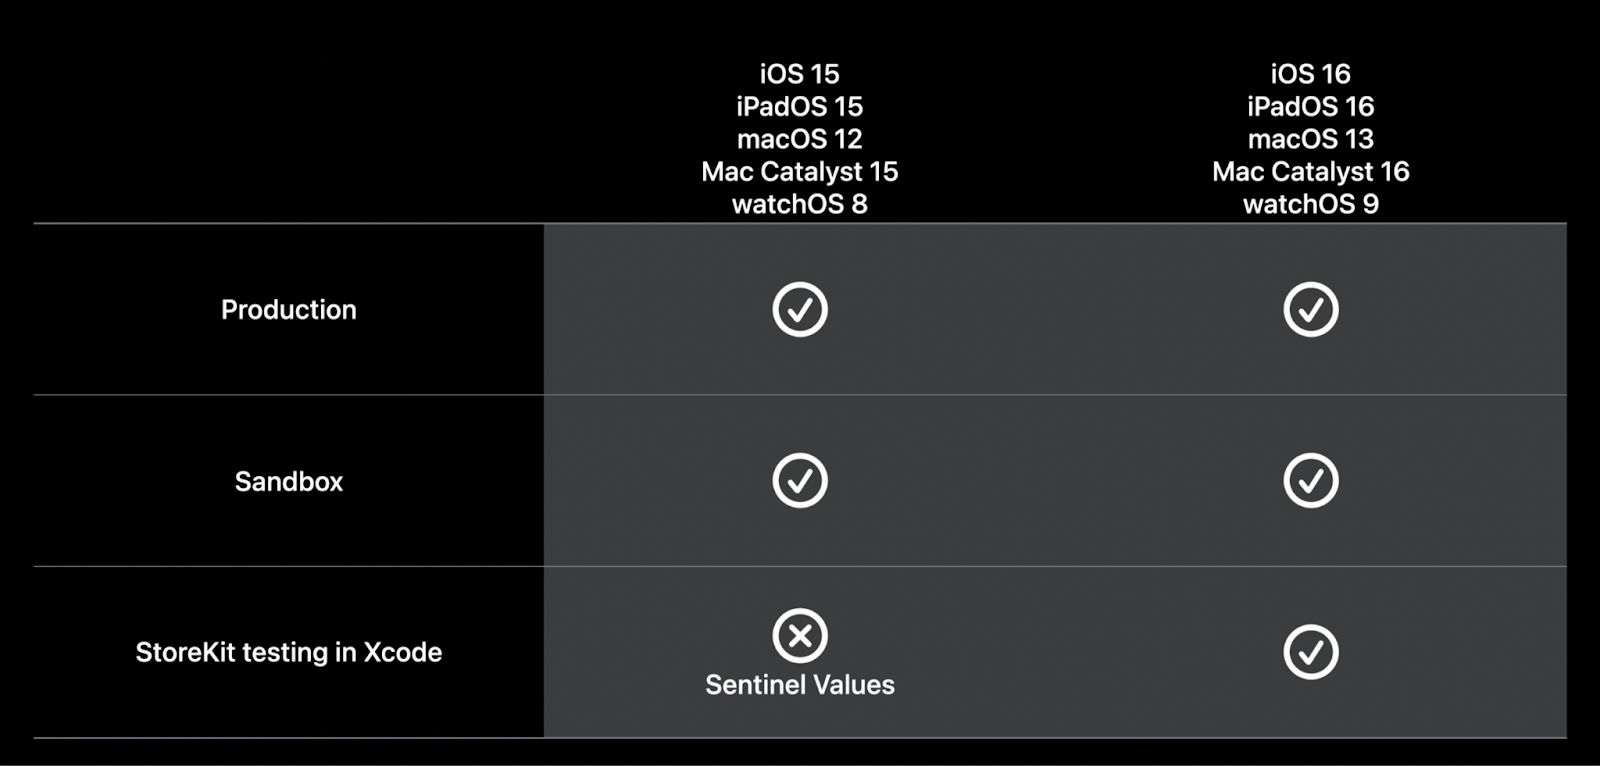The width and height of the screenshot is (1600, 766).
Task: Click the iPadOS 16 header text
Action: point(1311,107)
